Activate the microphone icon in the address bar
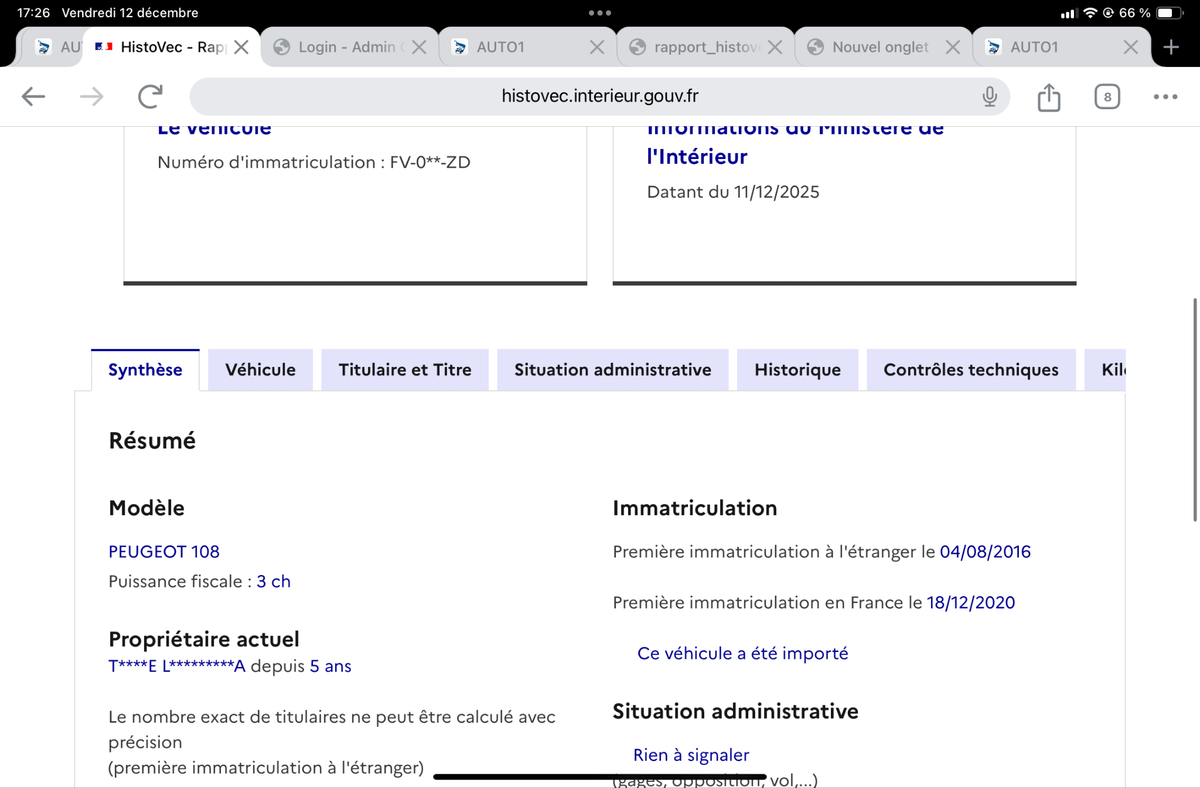The image size is (1200, 788). click(x=989, y=96)
